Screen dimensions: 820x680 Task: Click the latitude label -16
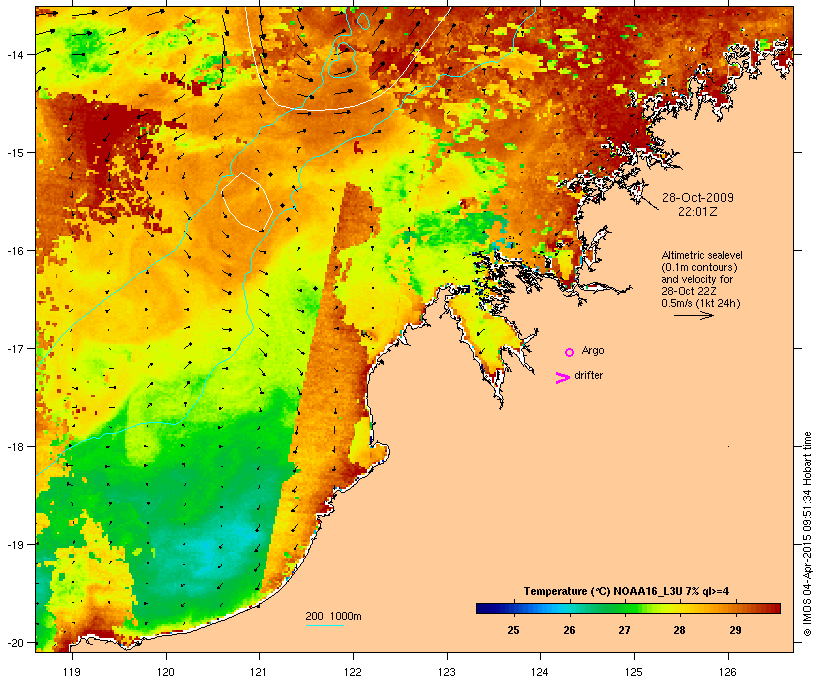click(x=14, y=251)
